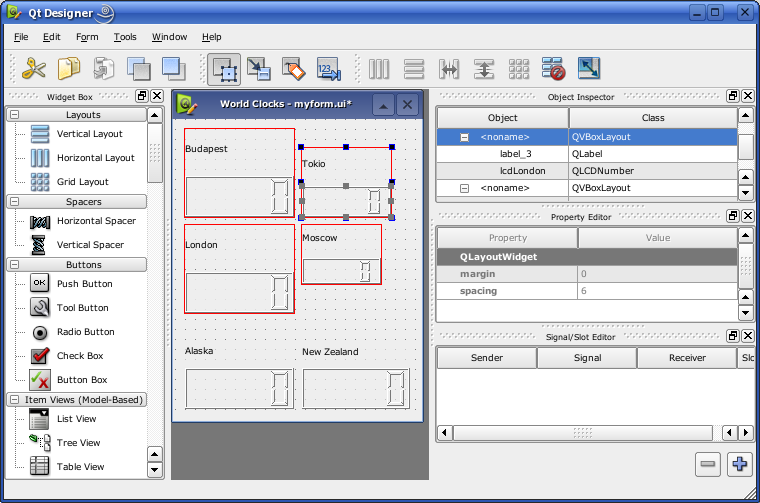Apply Lay Out Vertically from toolbar
The height and width of the screenshot is (503, 760).
[414, 68]
